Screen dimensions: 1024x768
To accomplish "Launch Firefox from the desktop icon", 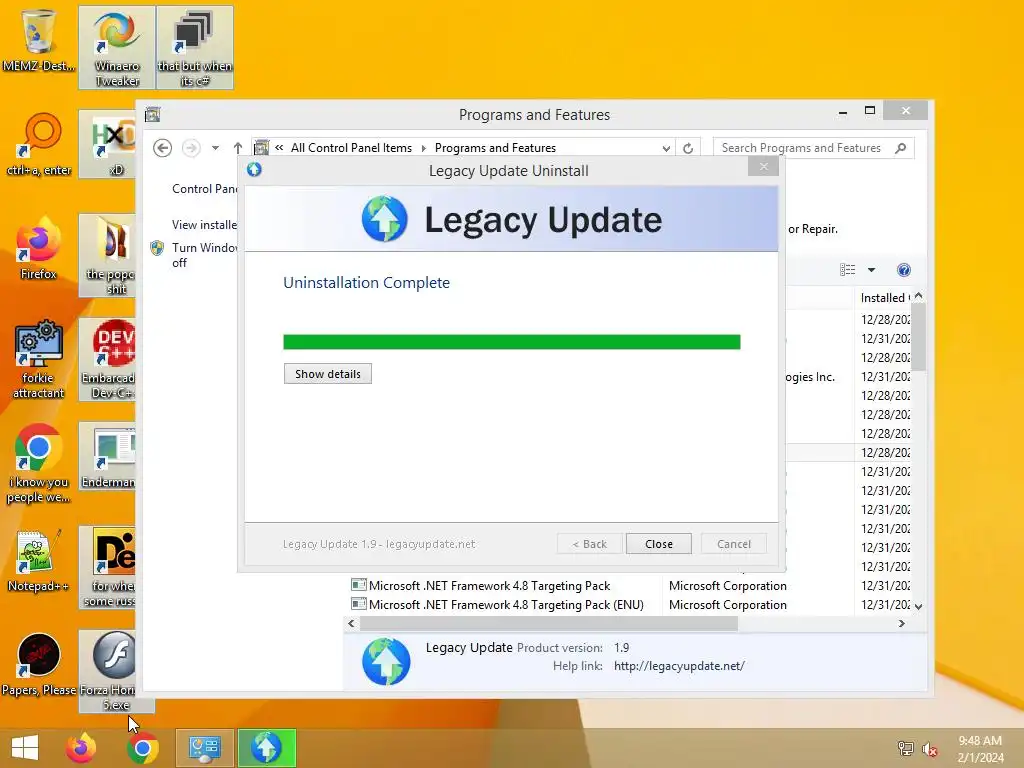I will [39, 248].
